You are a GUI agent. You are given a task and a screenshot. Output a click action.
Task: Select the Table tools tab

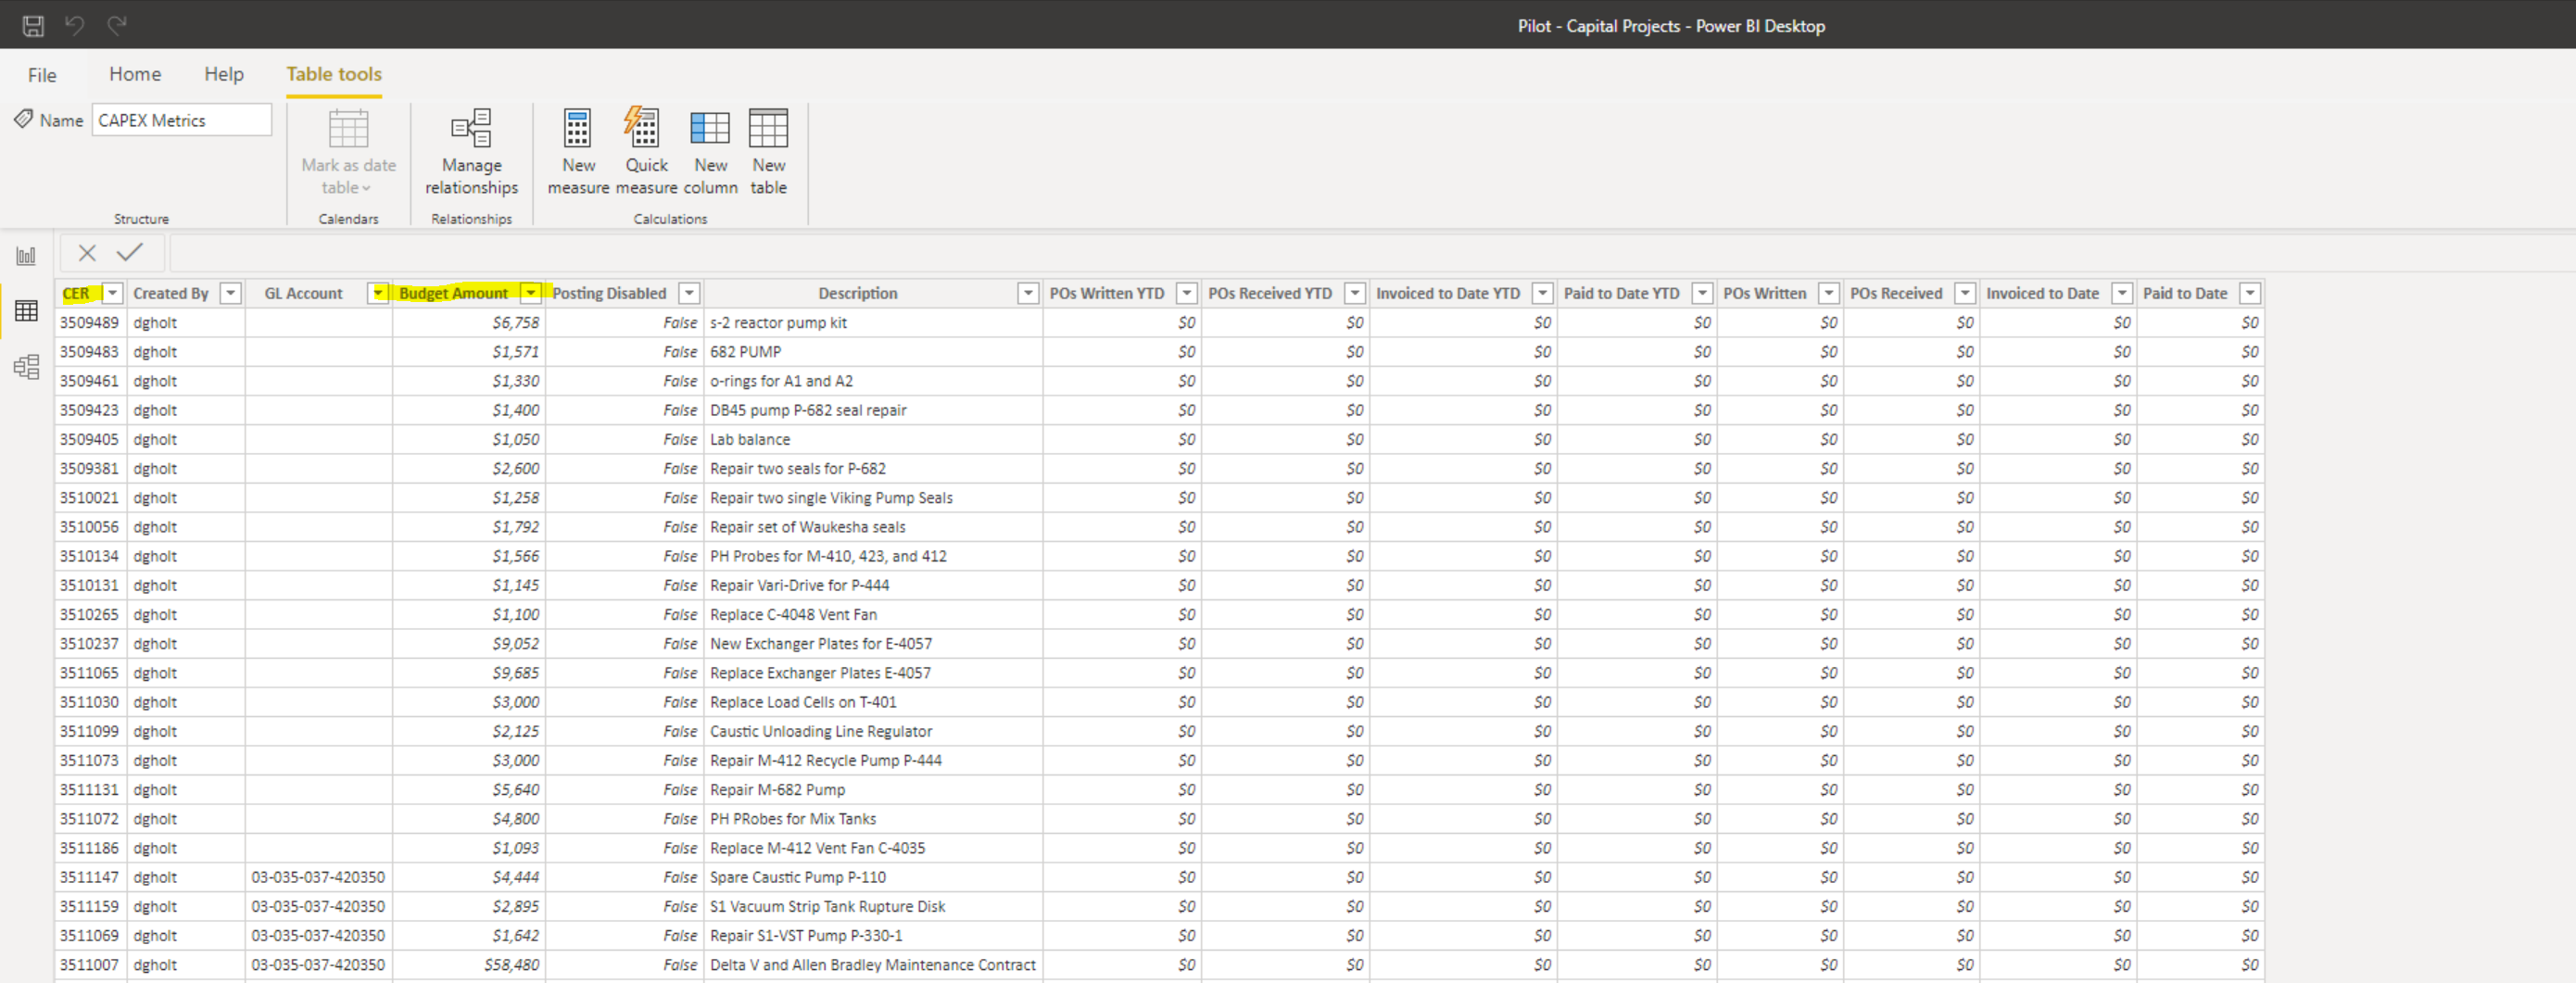coord(334,74)
